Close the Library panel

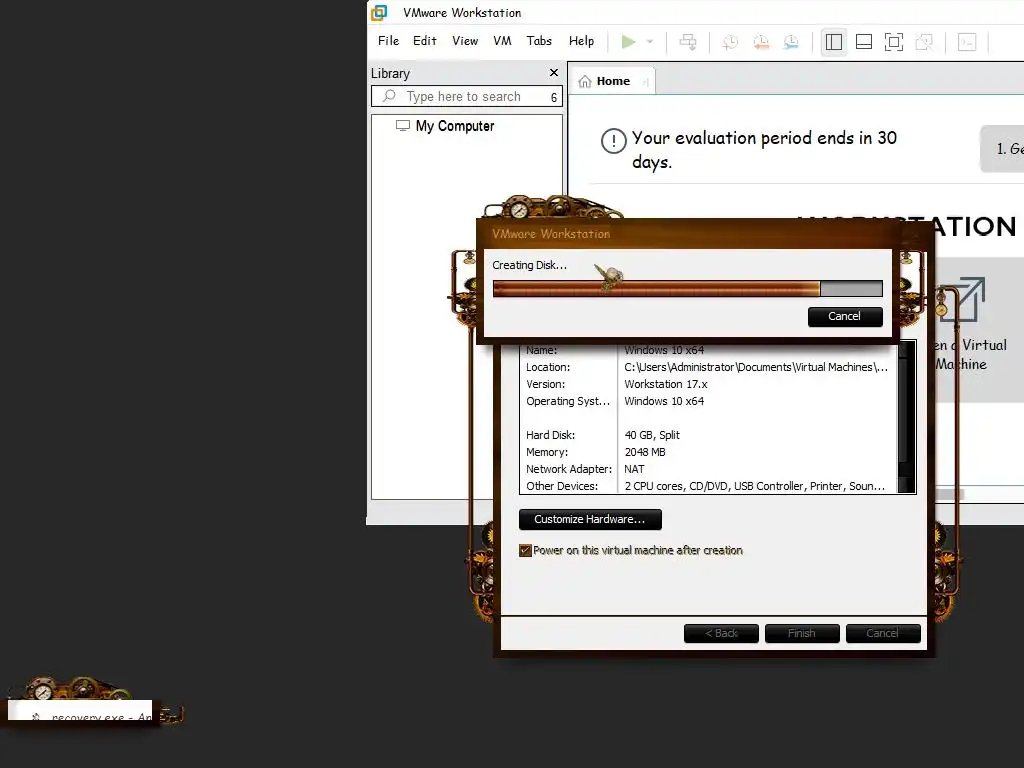pos(554,72)
